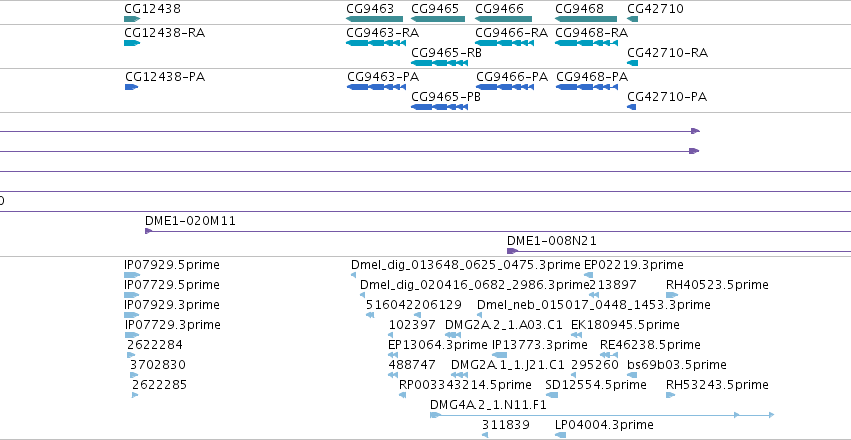Select the CG9465-RB transcript label

click(446, 53)
